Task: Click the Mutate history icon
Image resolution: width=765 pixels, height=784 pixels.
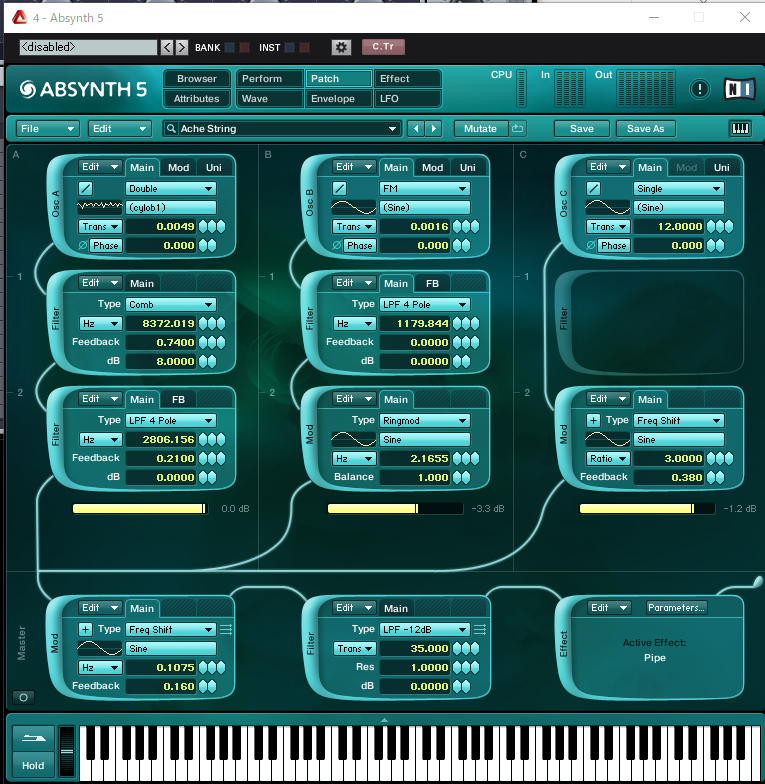Action: pos(518,128)
